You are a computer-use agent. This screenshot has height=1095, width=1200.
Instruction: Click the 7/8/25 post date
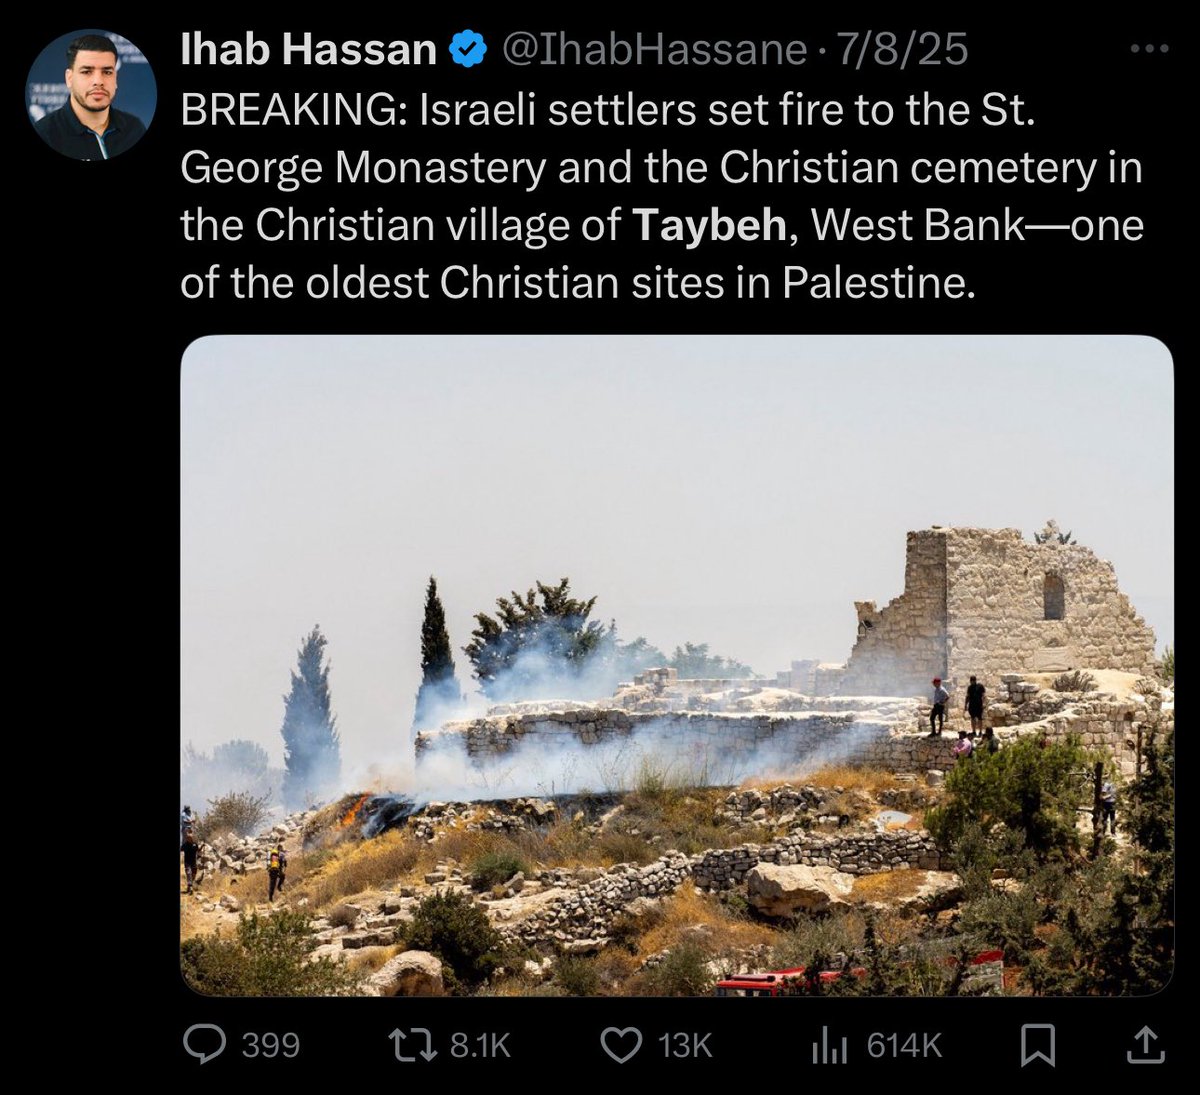pyautogui.click(x=903, y=50)
